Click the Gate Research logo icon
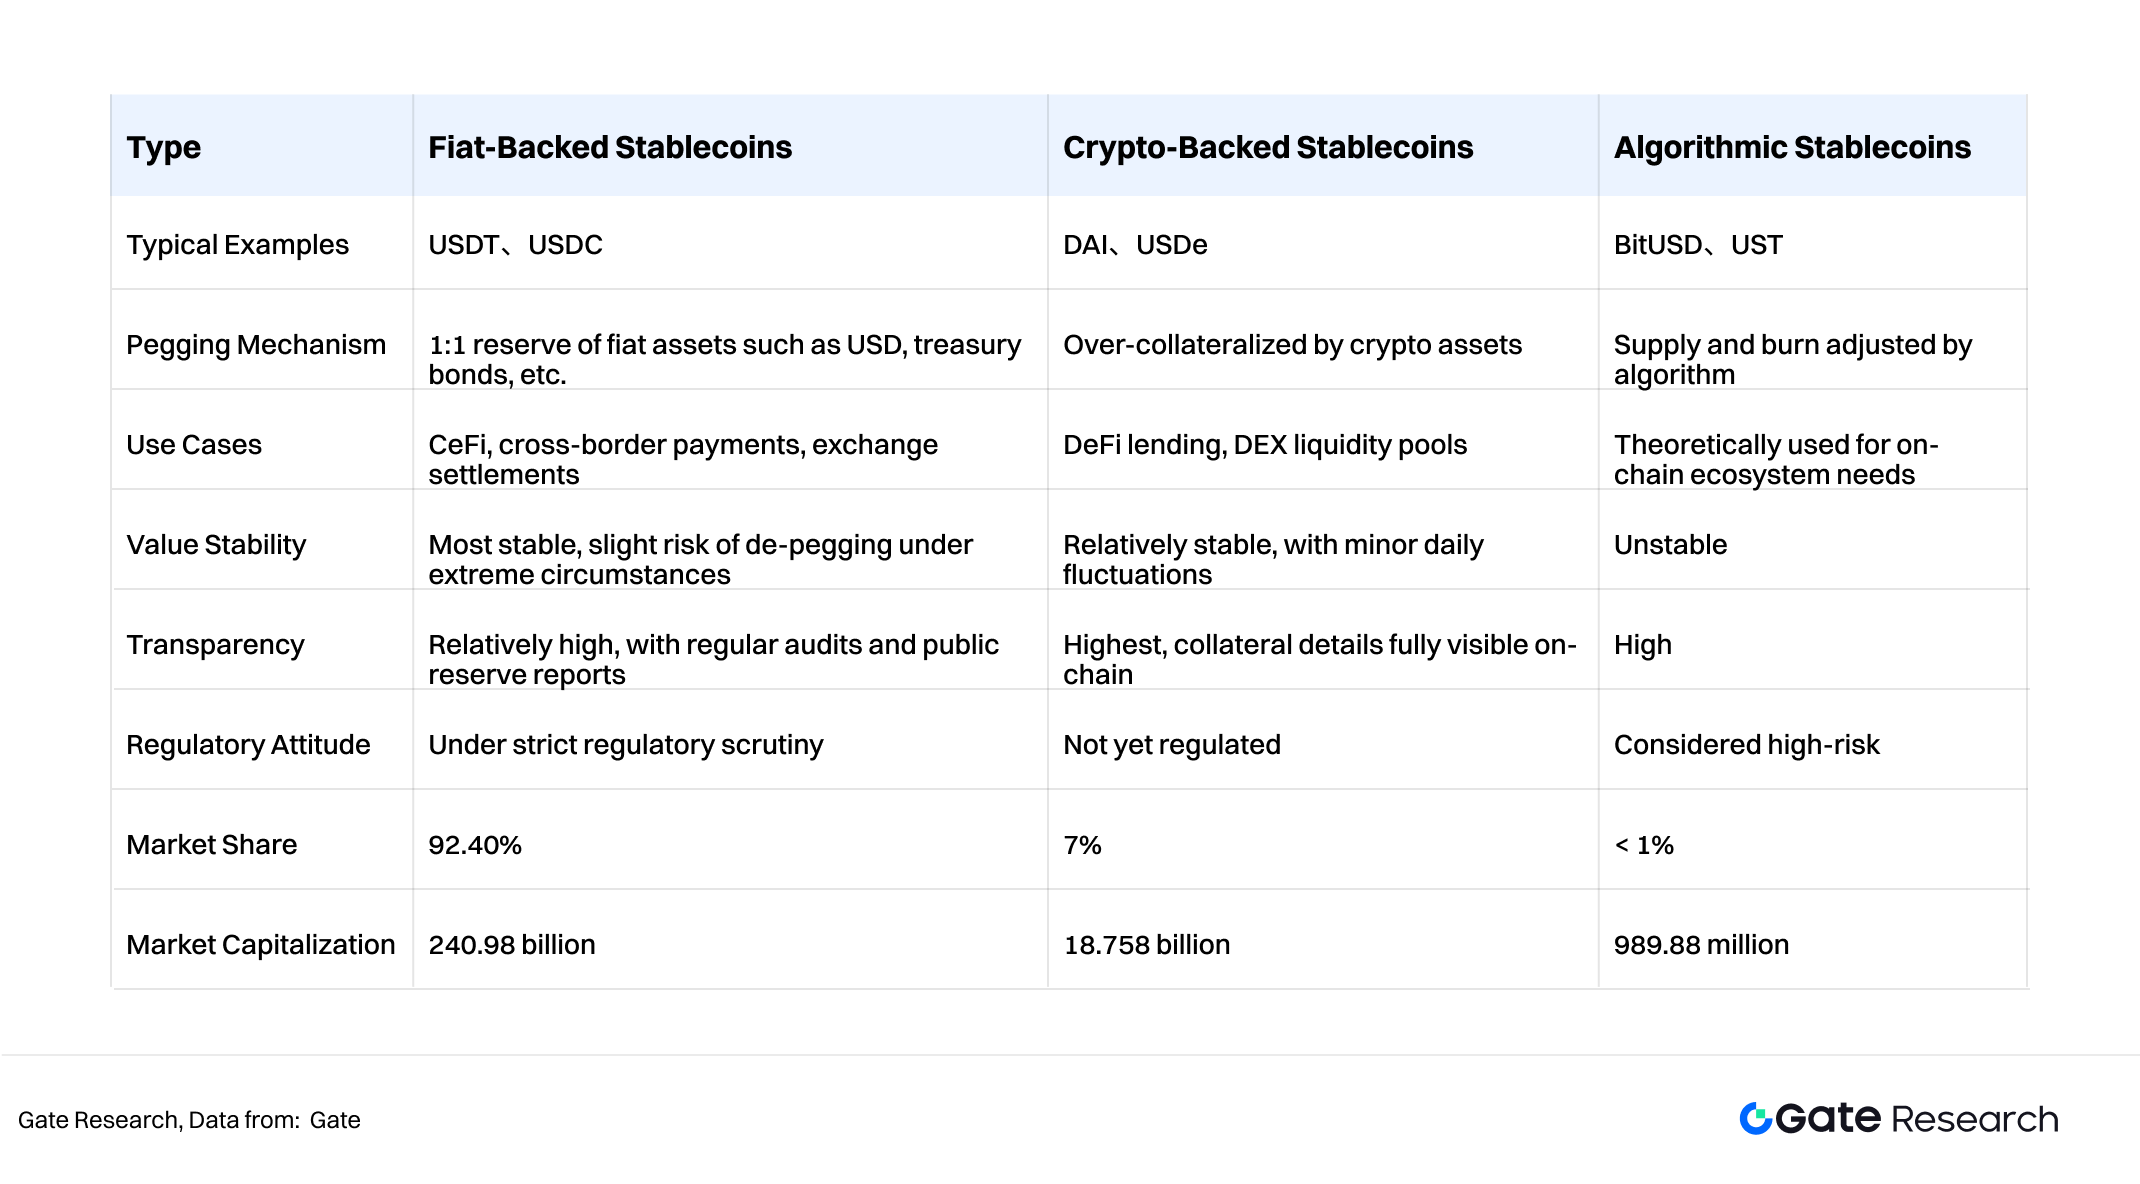This screenshot has width=2140, height=1184. pos(1756,1118)
